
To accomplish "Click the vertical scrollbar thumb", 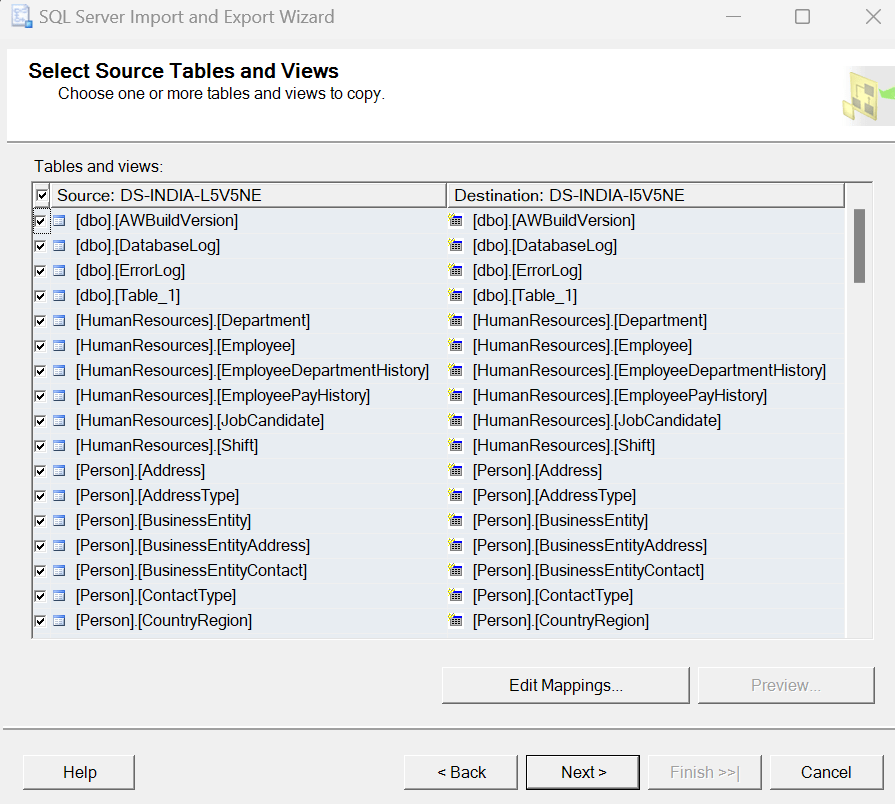I will click(x=859, y=246).
